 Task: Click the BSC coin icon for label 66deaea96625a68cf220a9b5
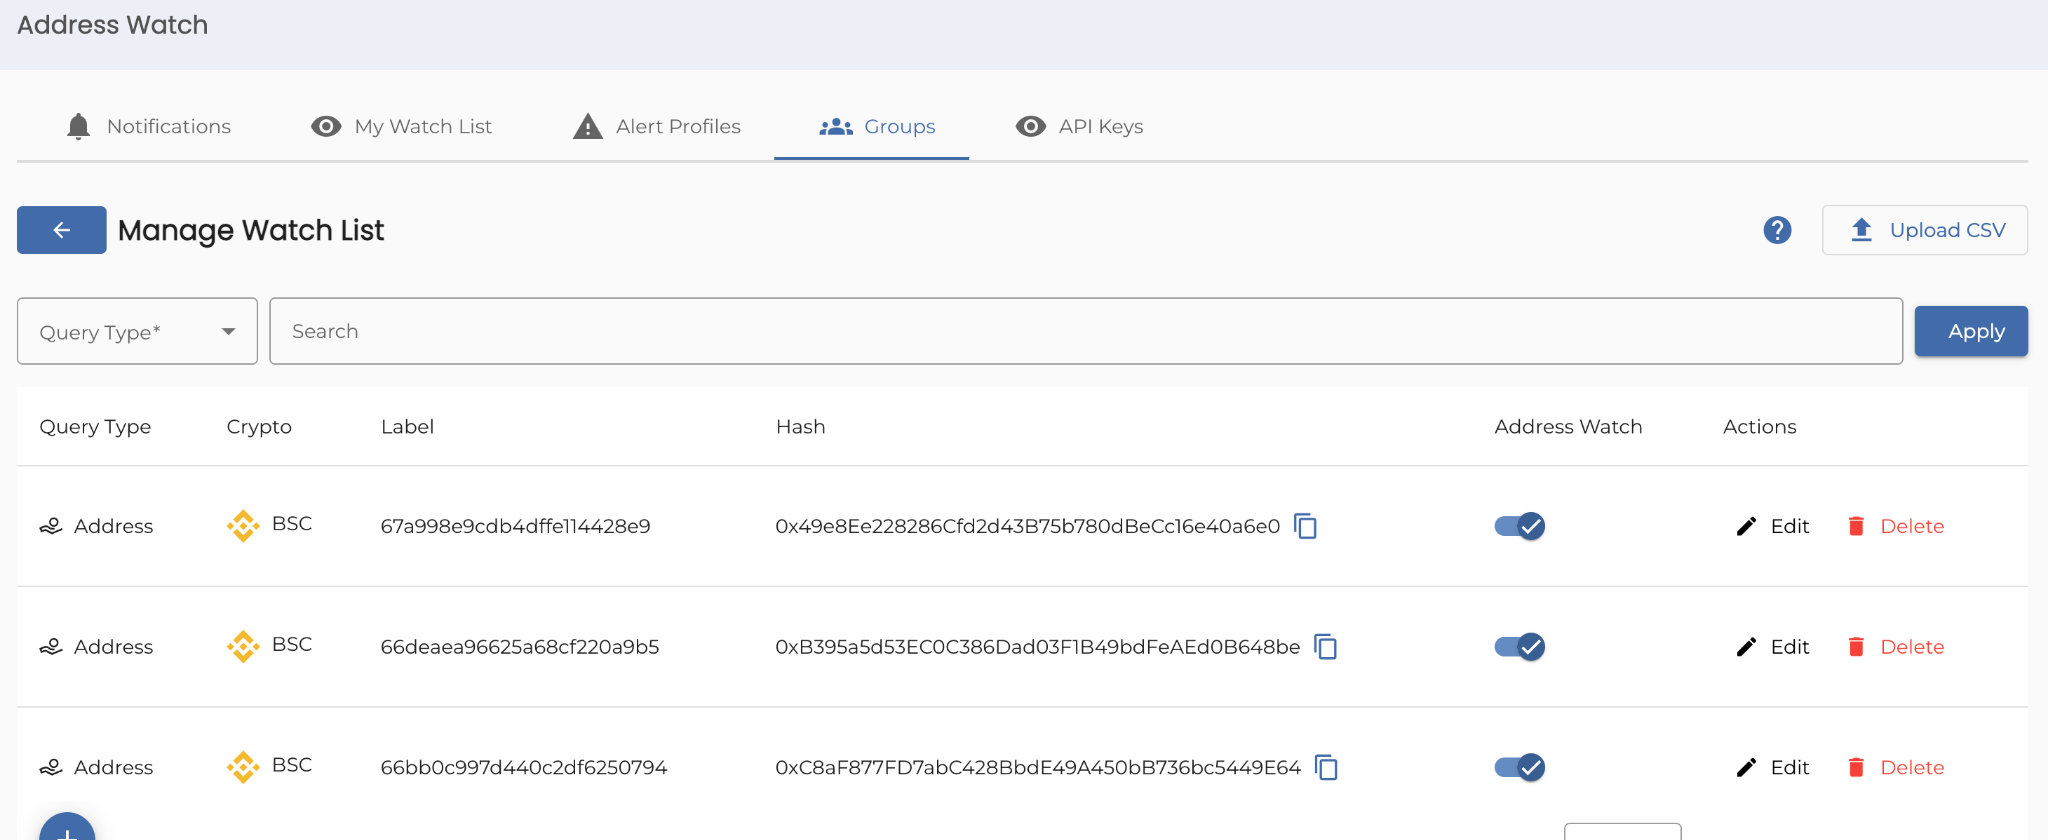click(243, 646)
